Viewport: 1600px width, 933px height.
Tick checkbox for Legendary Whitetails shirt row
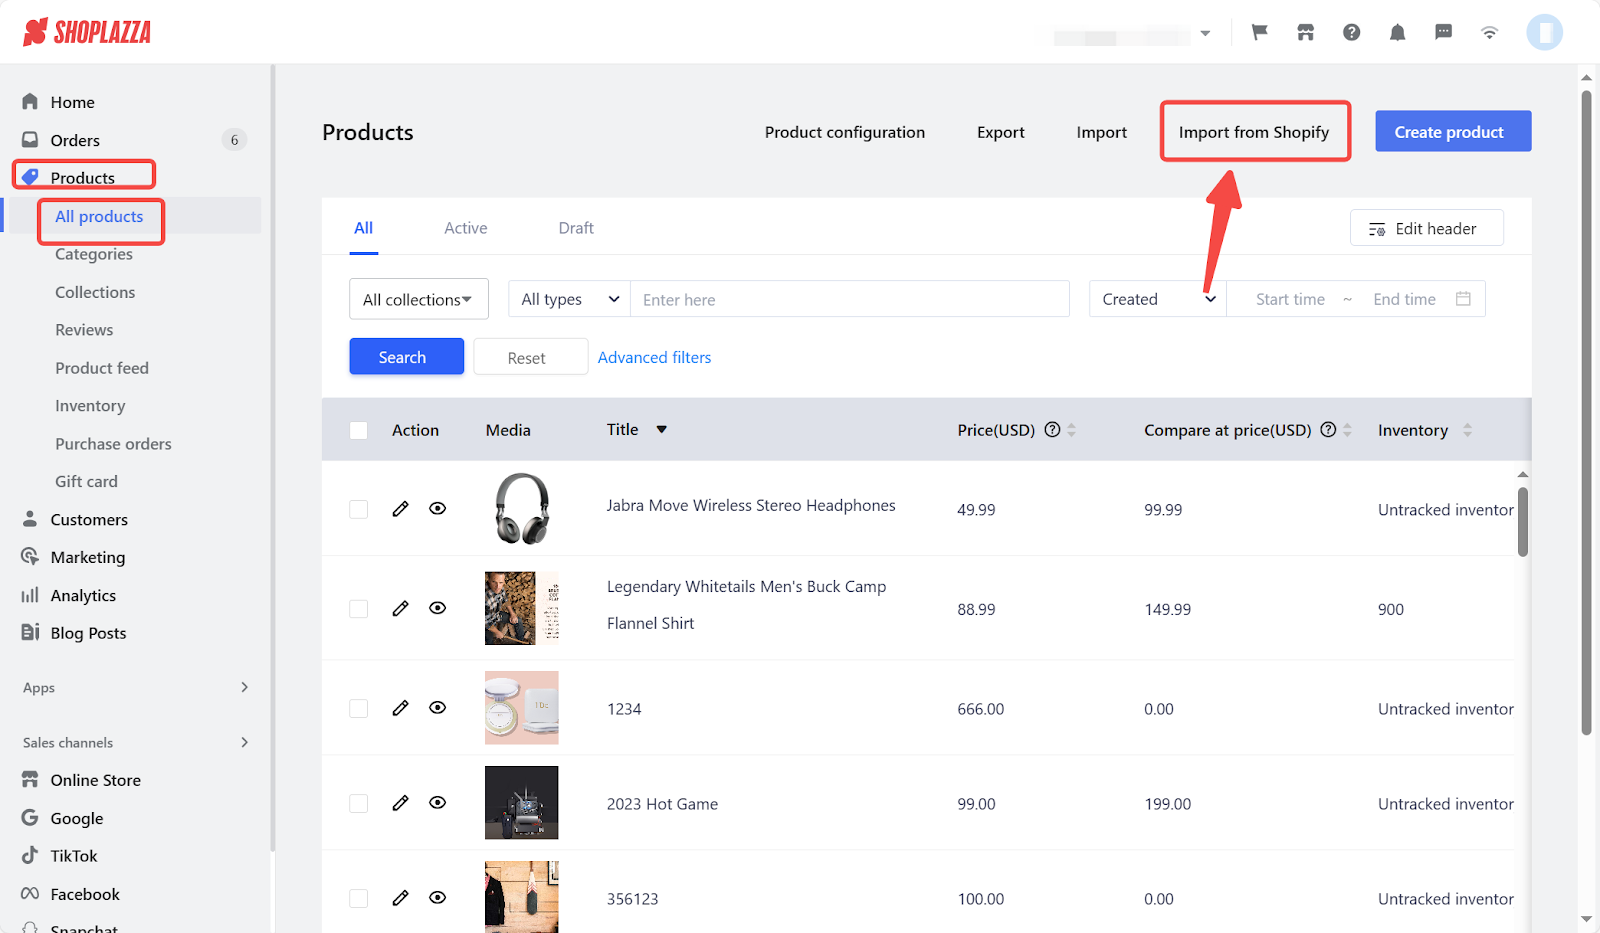click(x=359, y=609)
